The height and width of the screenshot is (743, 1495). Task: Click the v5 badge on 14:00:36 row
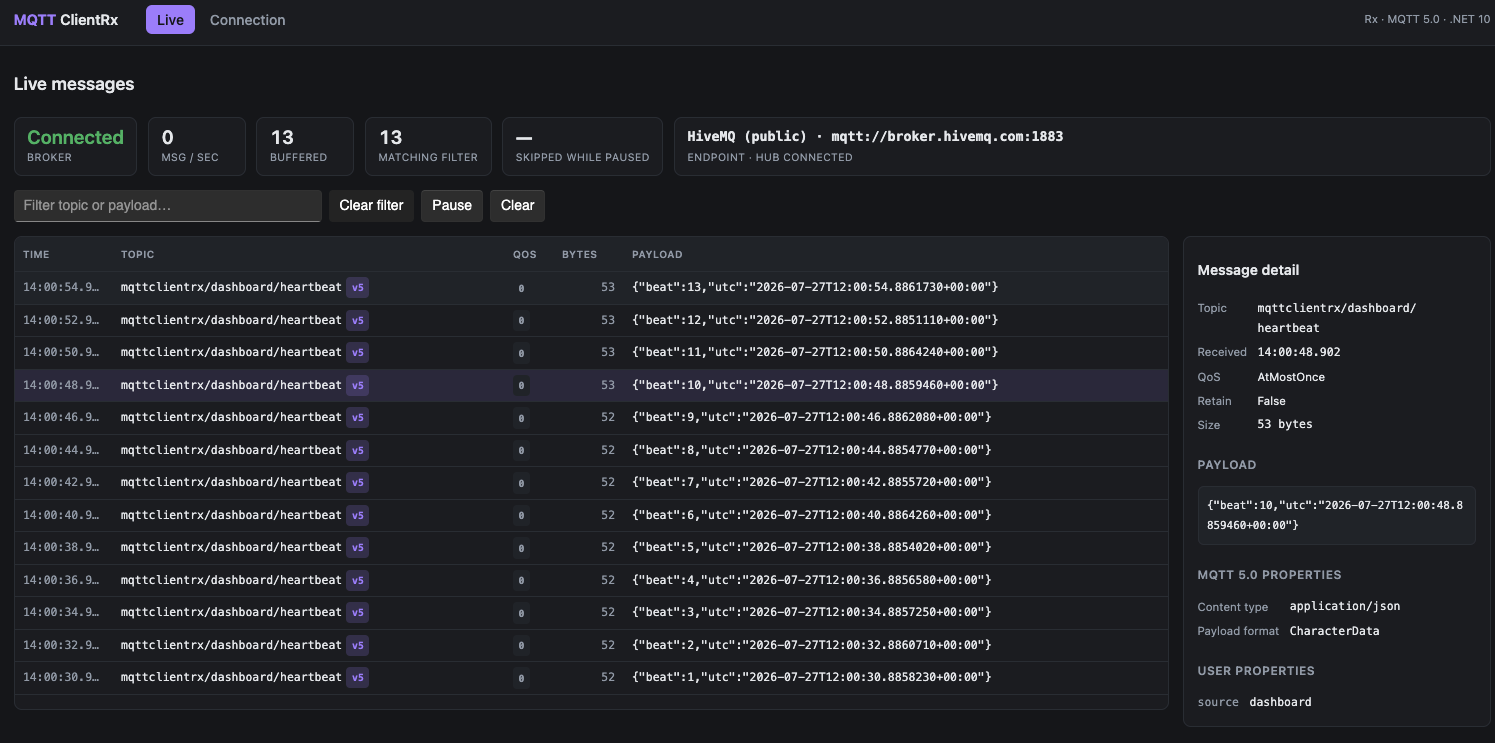pyautogui.click(x=358, y=580)
